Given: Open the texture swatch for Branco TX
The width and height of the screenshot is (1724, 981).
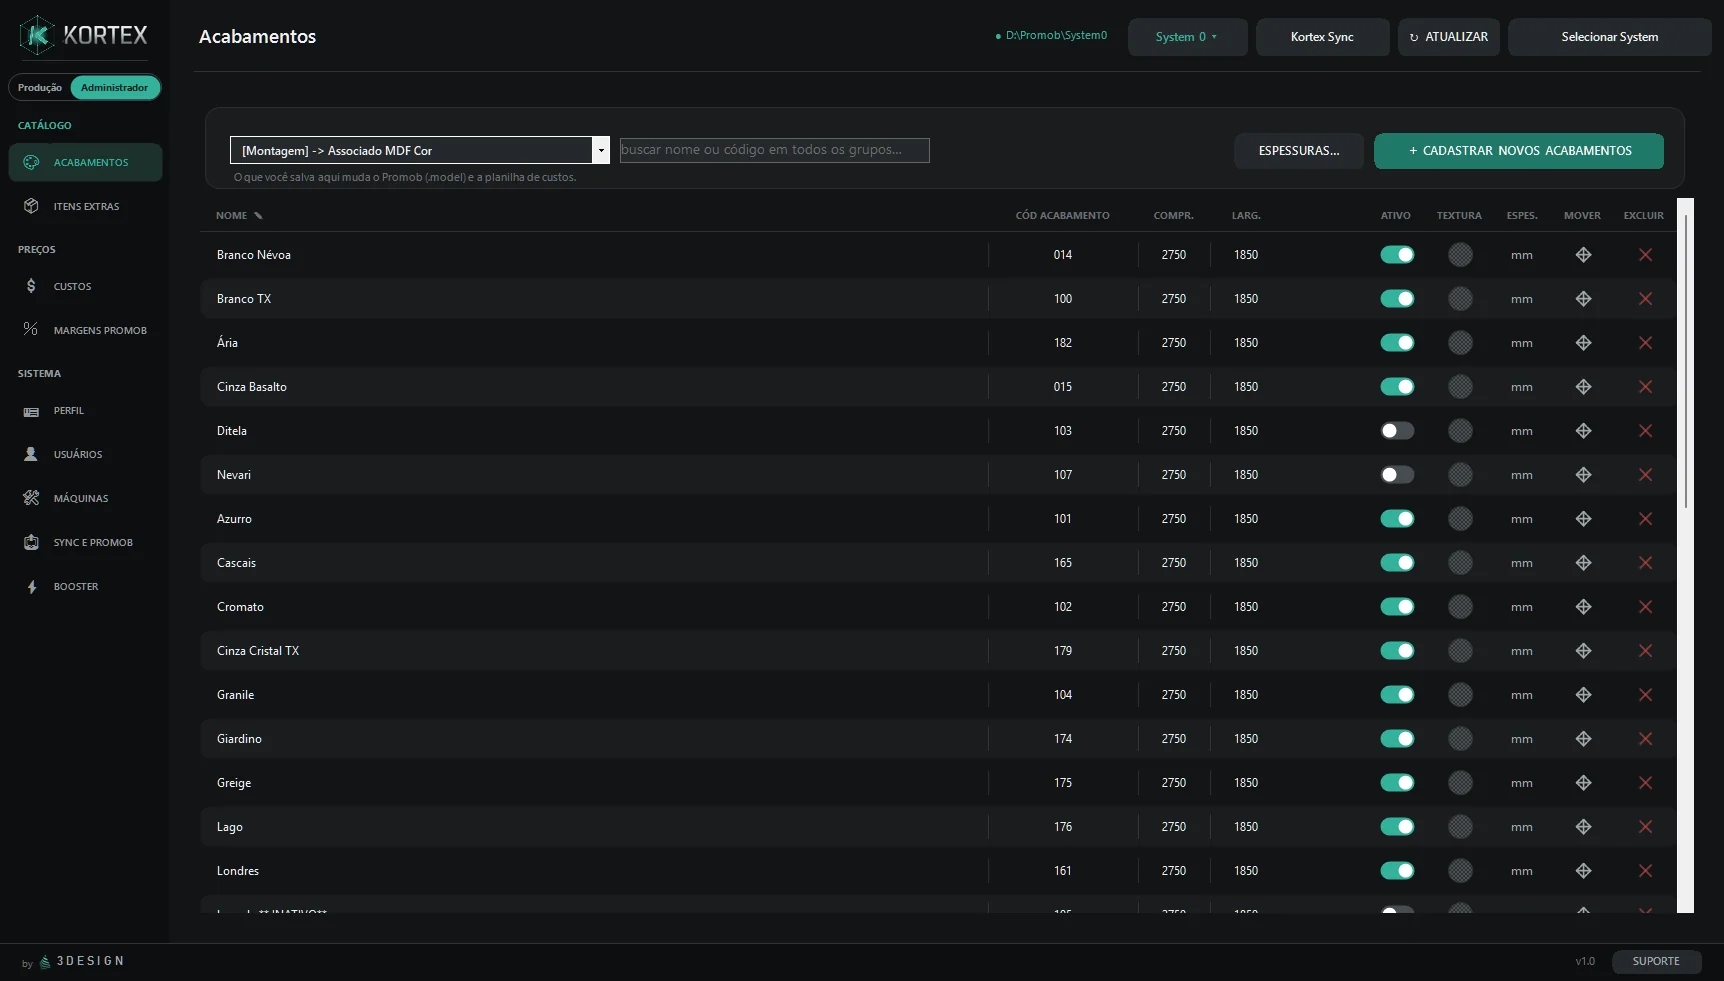Looking at the screenshot, I should click(x=1460, y=299).
